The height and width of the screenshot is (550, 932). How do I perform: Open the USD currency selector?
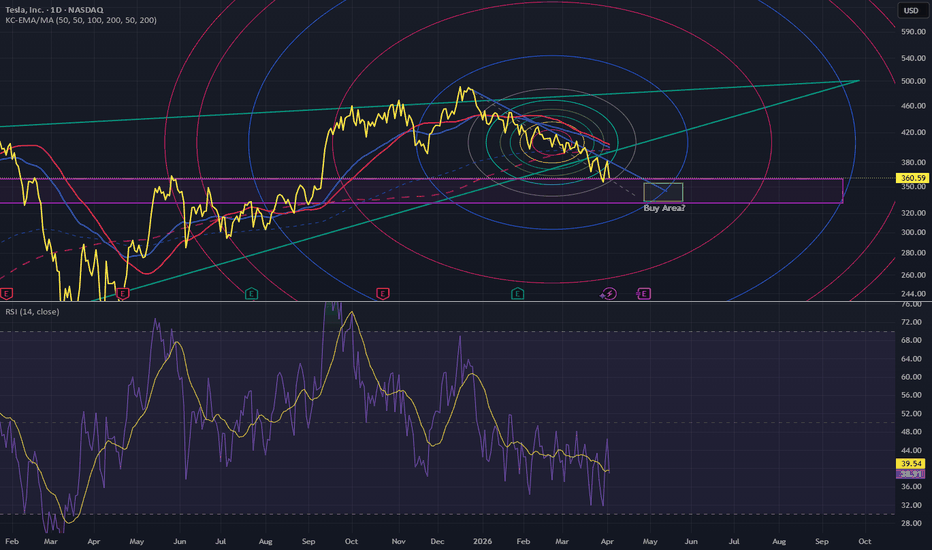pyautogui.click(x=911, y=11)
